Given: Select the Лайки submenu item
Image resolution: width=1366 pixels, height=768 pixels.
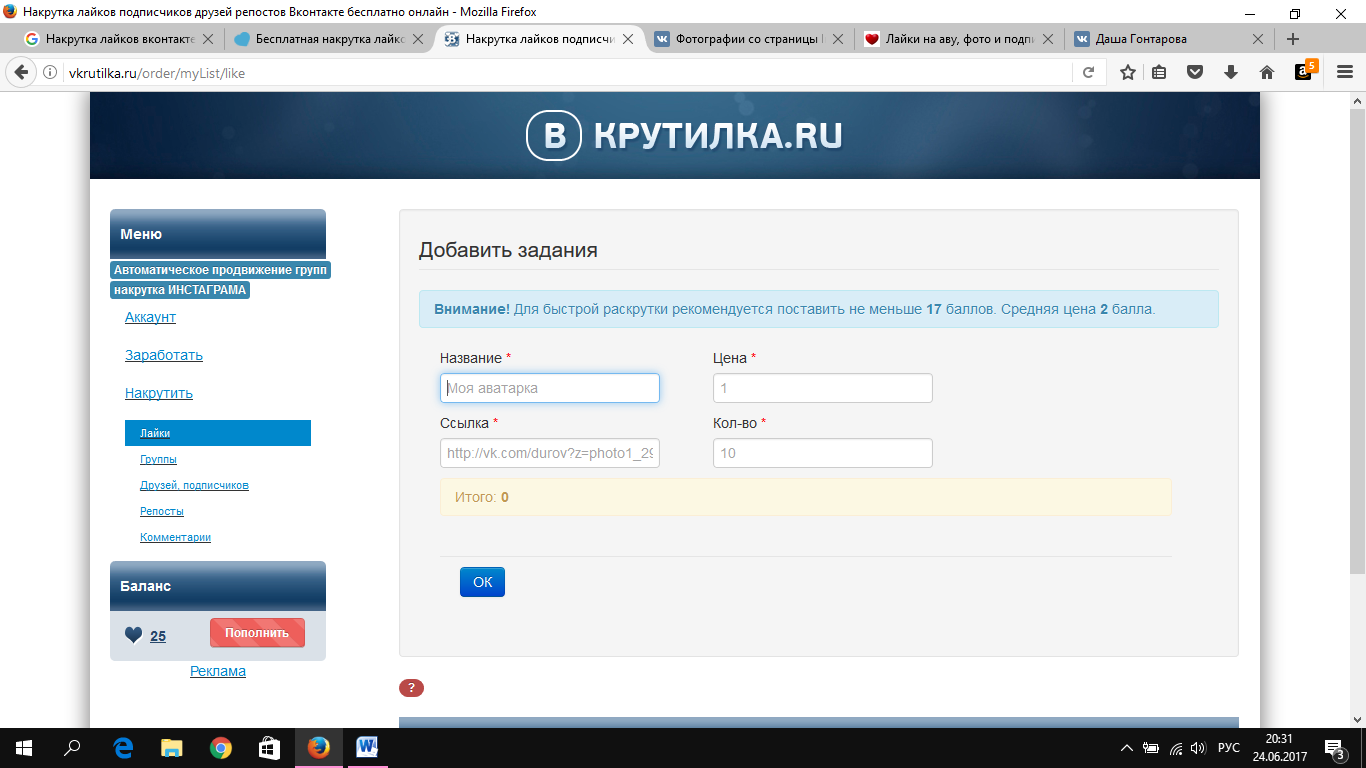Looking at the screenshot, I should tap(218, 433).
